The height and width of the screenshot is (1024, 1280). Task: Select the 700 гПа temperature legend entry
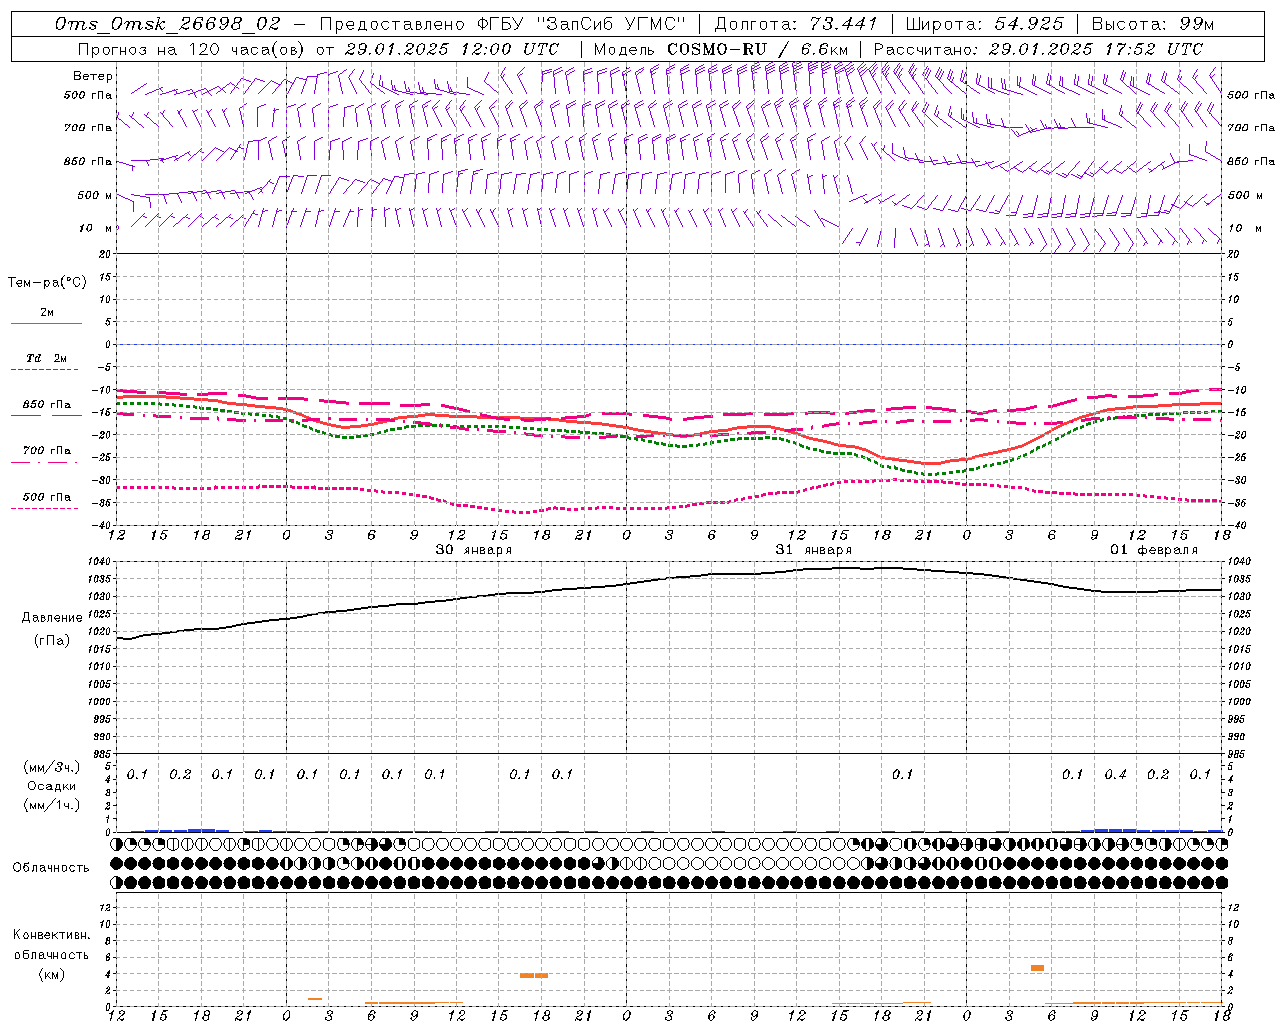coord(47,450)
